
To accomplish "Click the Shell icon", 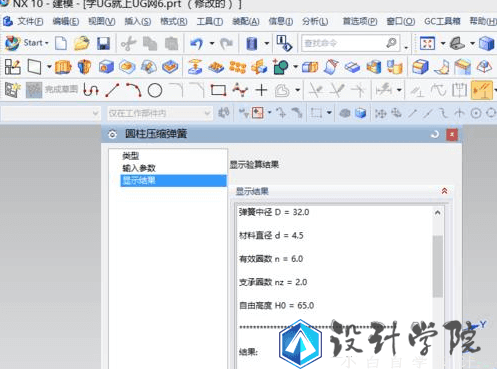I will click(374, 67).
